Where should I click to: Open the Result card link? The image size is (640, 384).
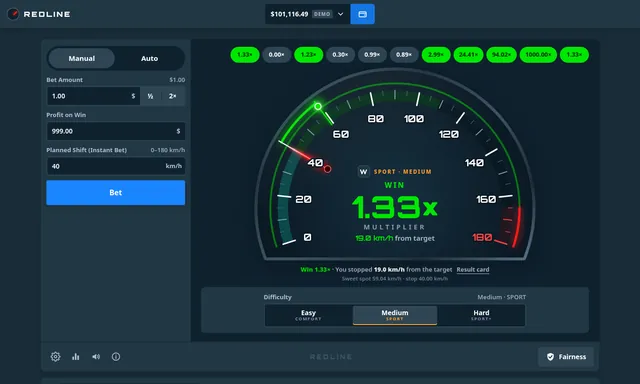coord(473,269)
